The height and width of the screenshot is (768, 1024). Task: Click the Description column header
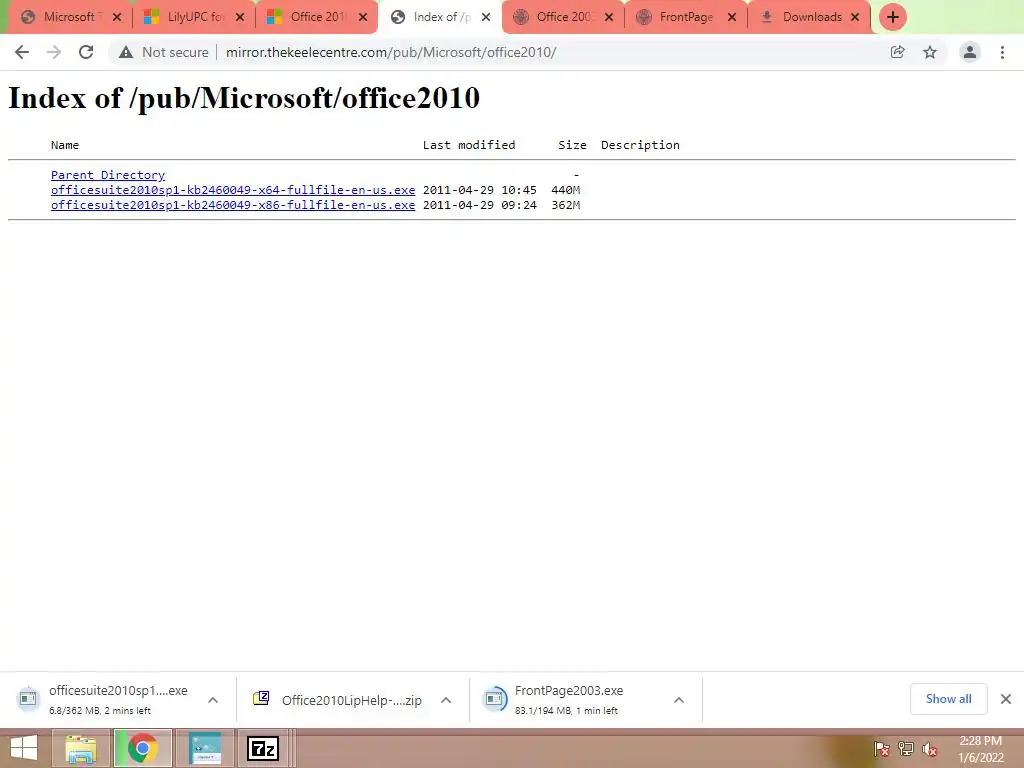(x=640, y=145)
